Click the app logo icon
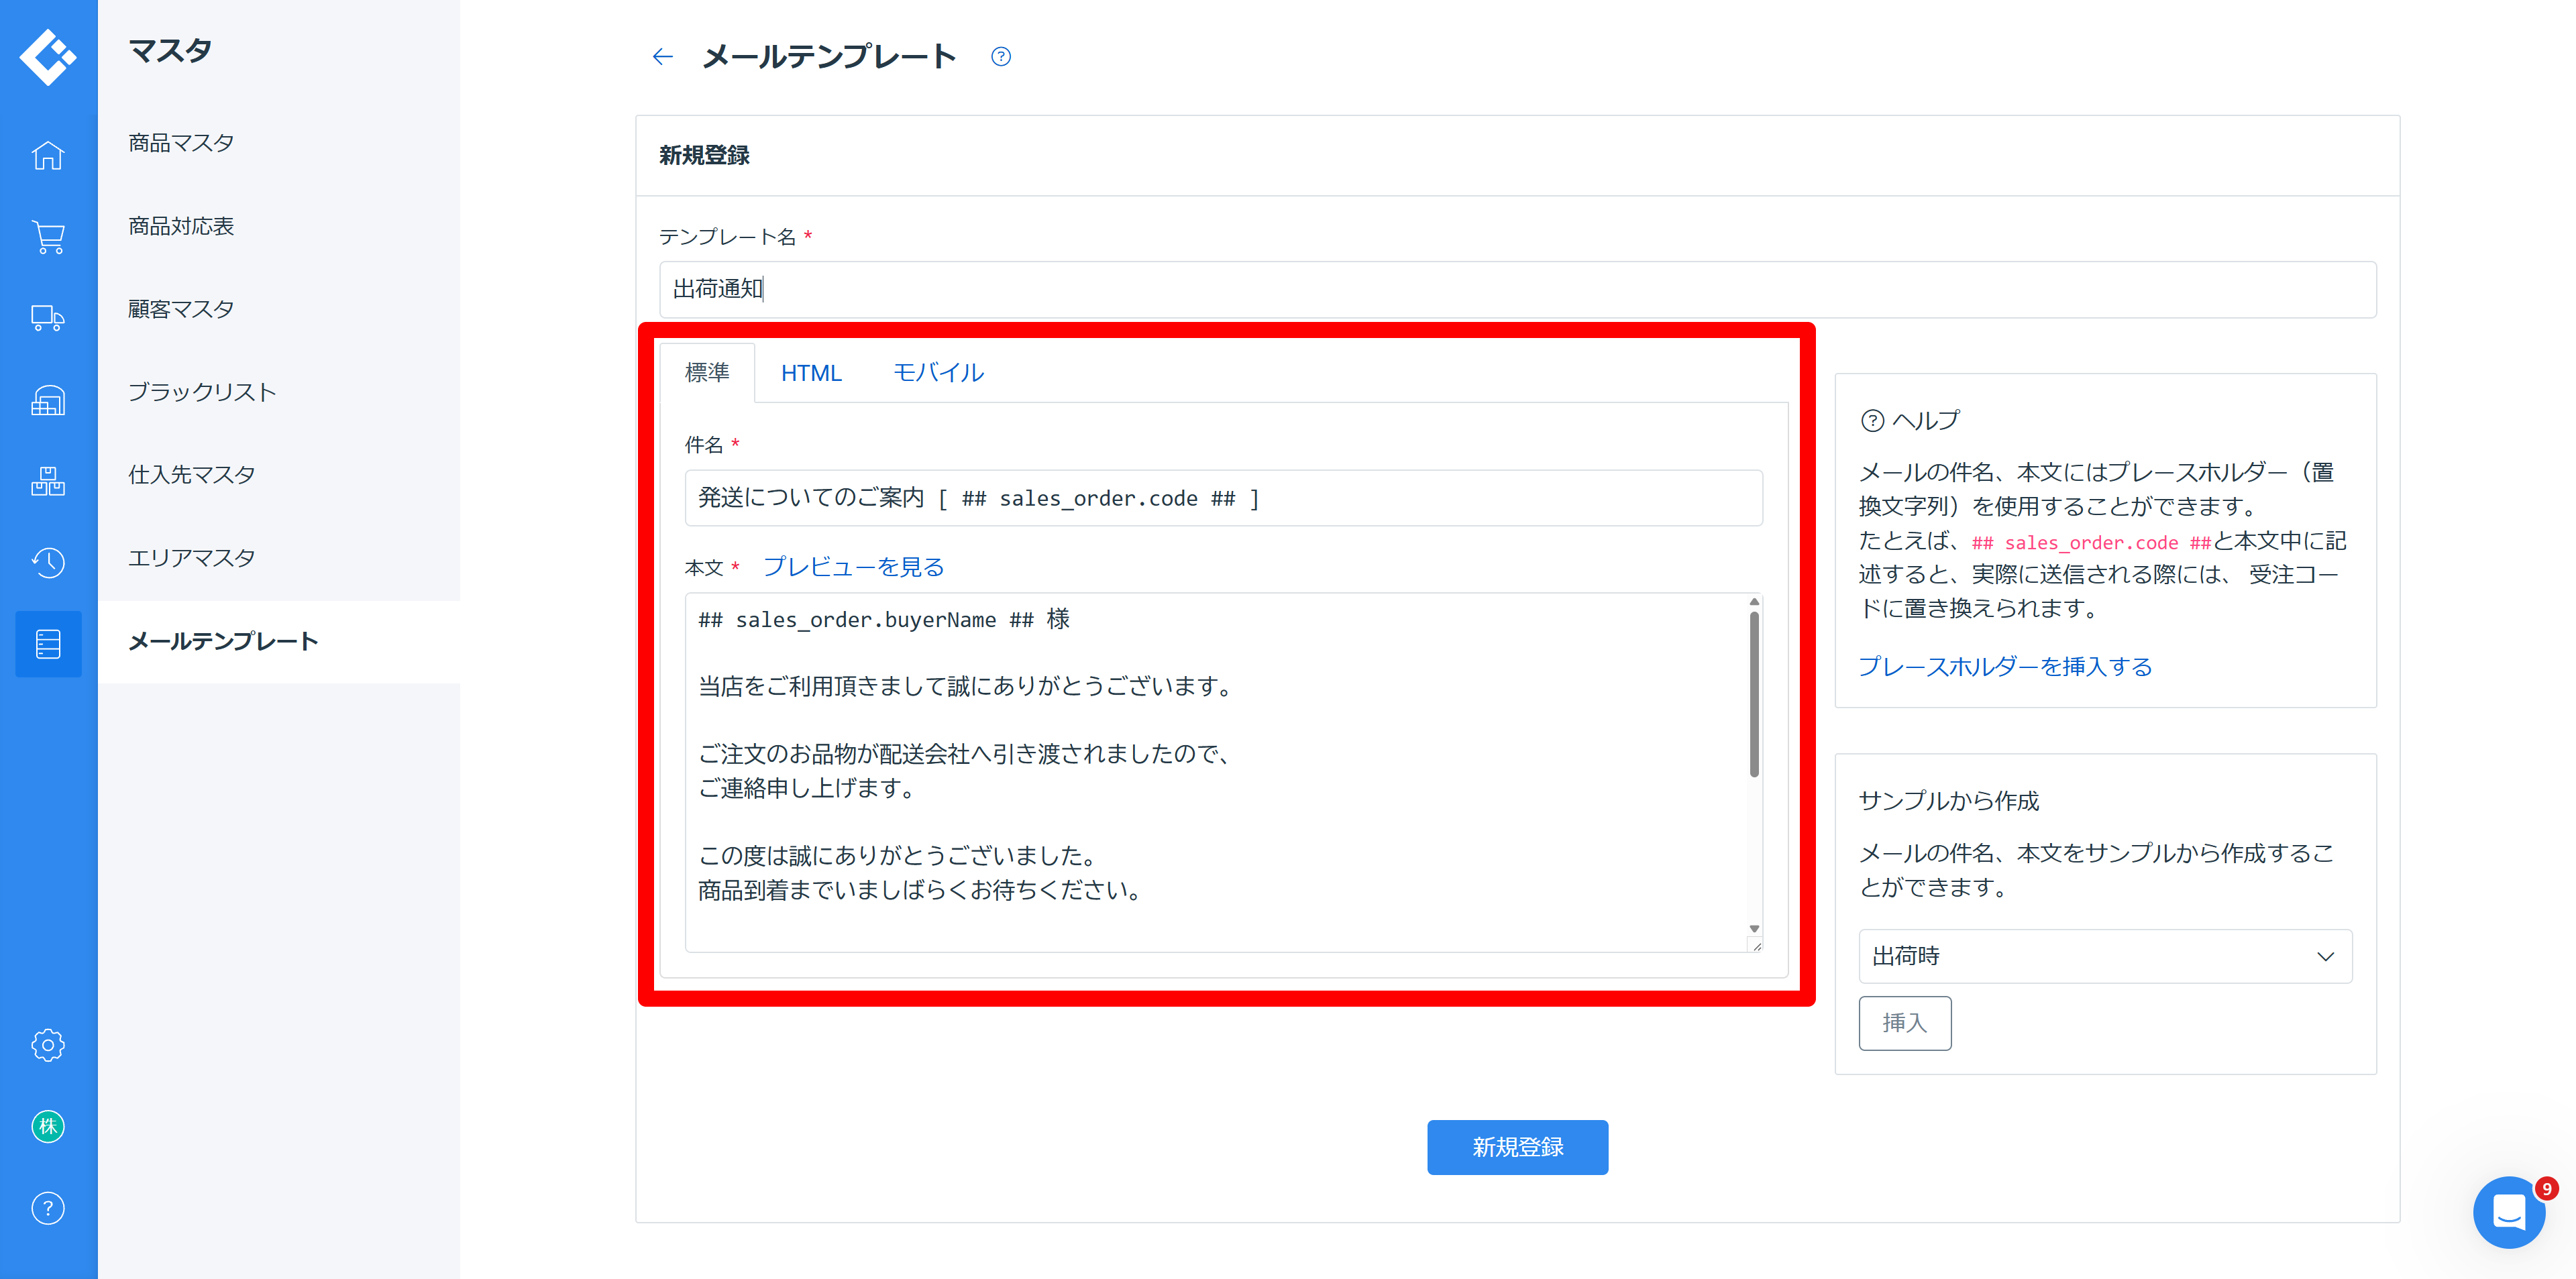Image resolution: width=2576 pixels, height=1279 pixels. 48,57
